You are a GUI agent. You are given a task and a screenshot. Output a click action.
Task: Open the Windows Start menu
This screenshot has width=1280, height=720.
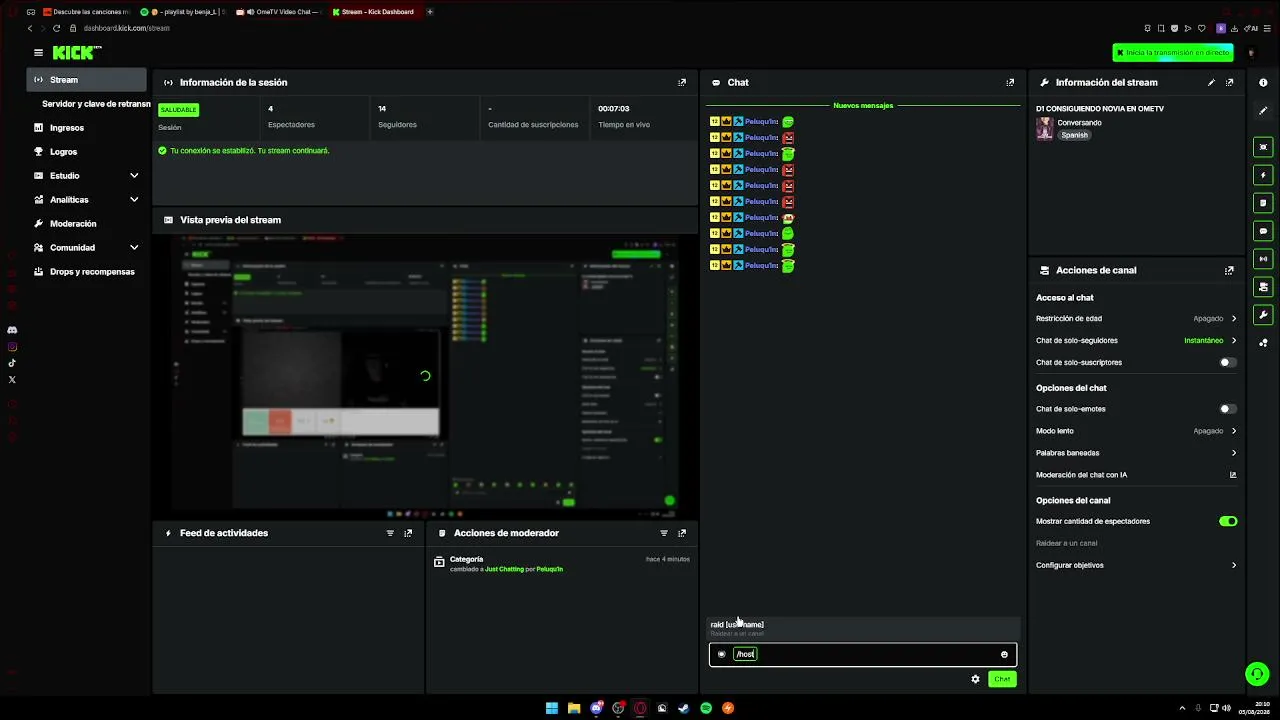coord(552,708)
